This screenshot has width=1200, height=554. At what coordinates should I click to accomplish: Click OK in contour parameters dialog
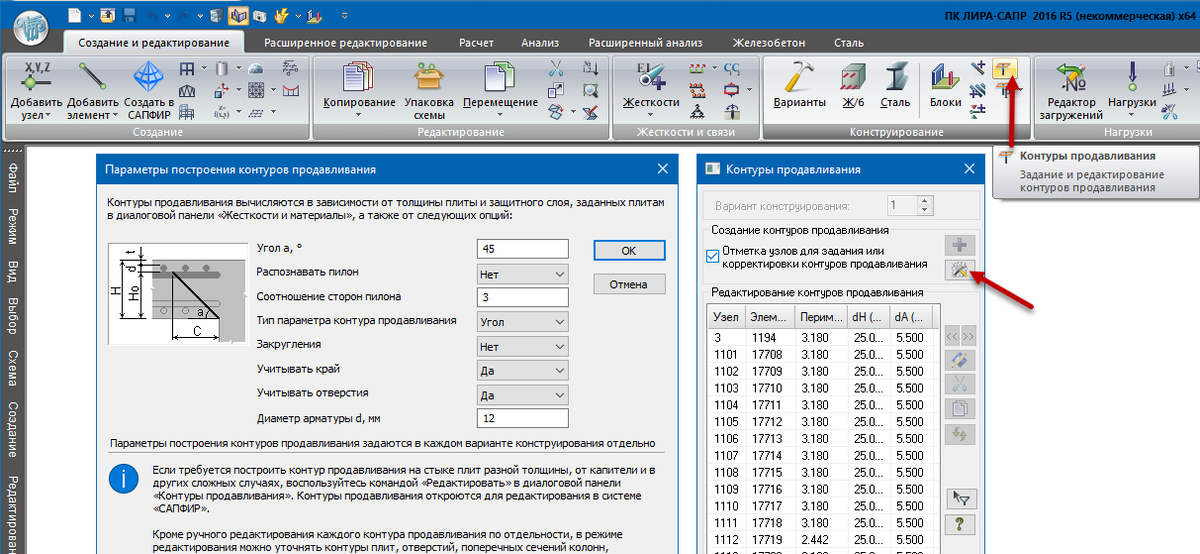[x=629, y=250]
